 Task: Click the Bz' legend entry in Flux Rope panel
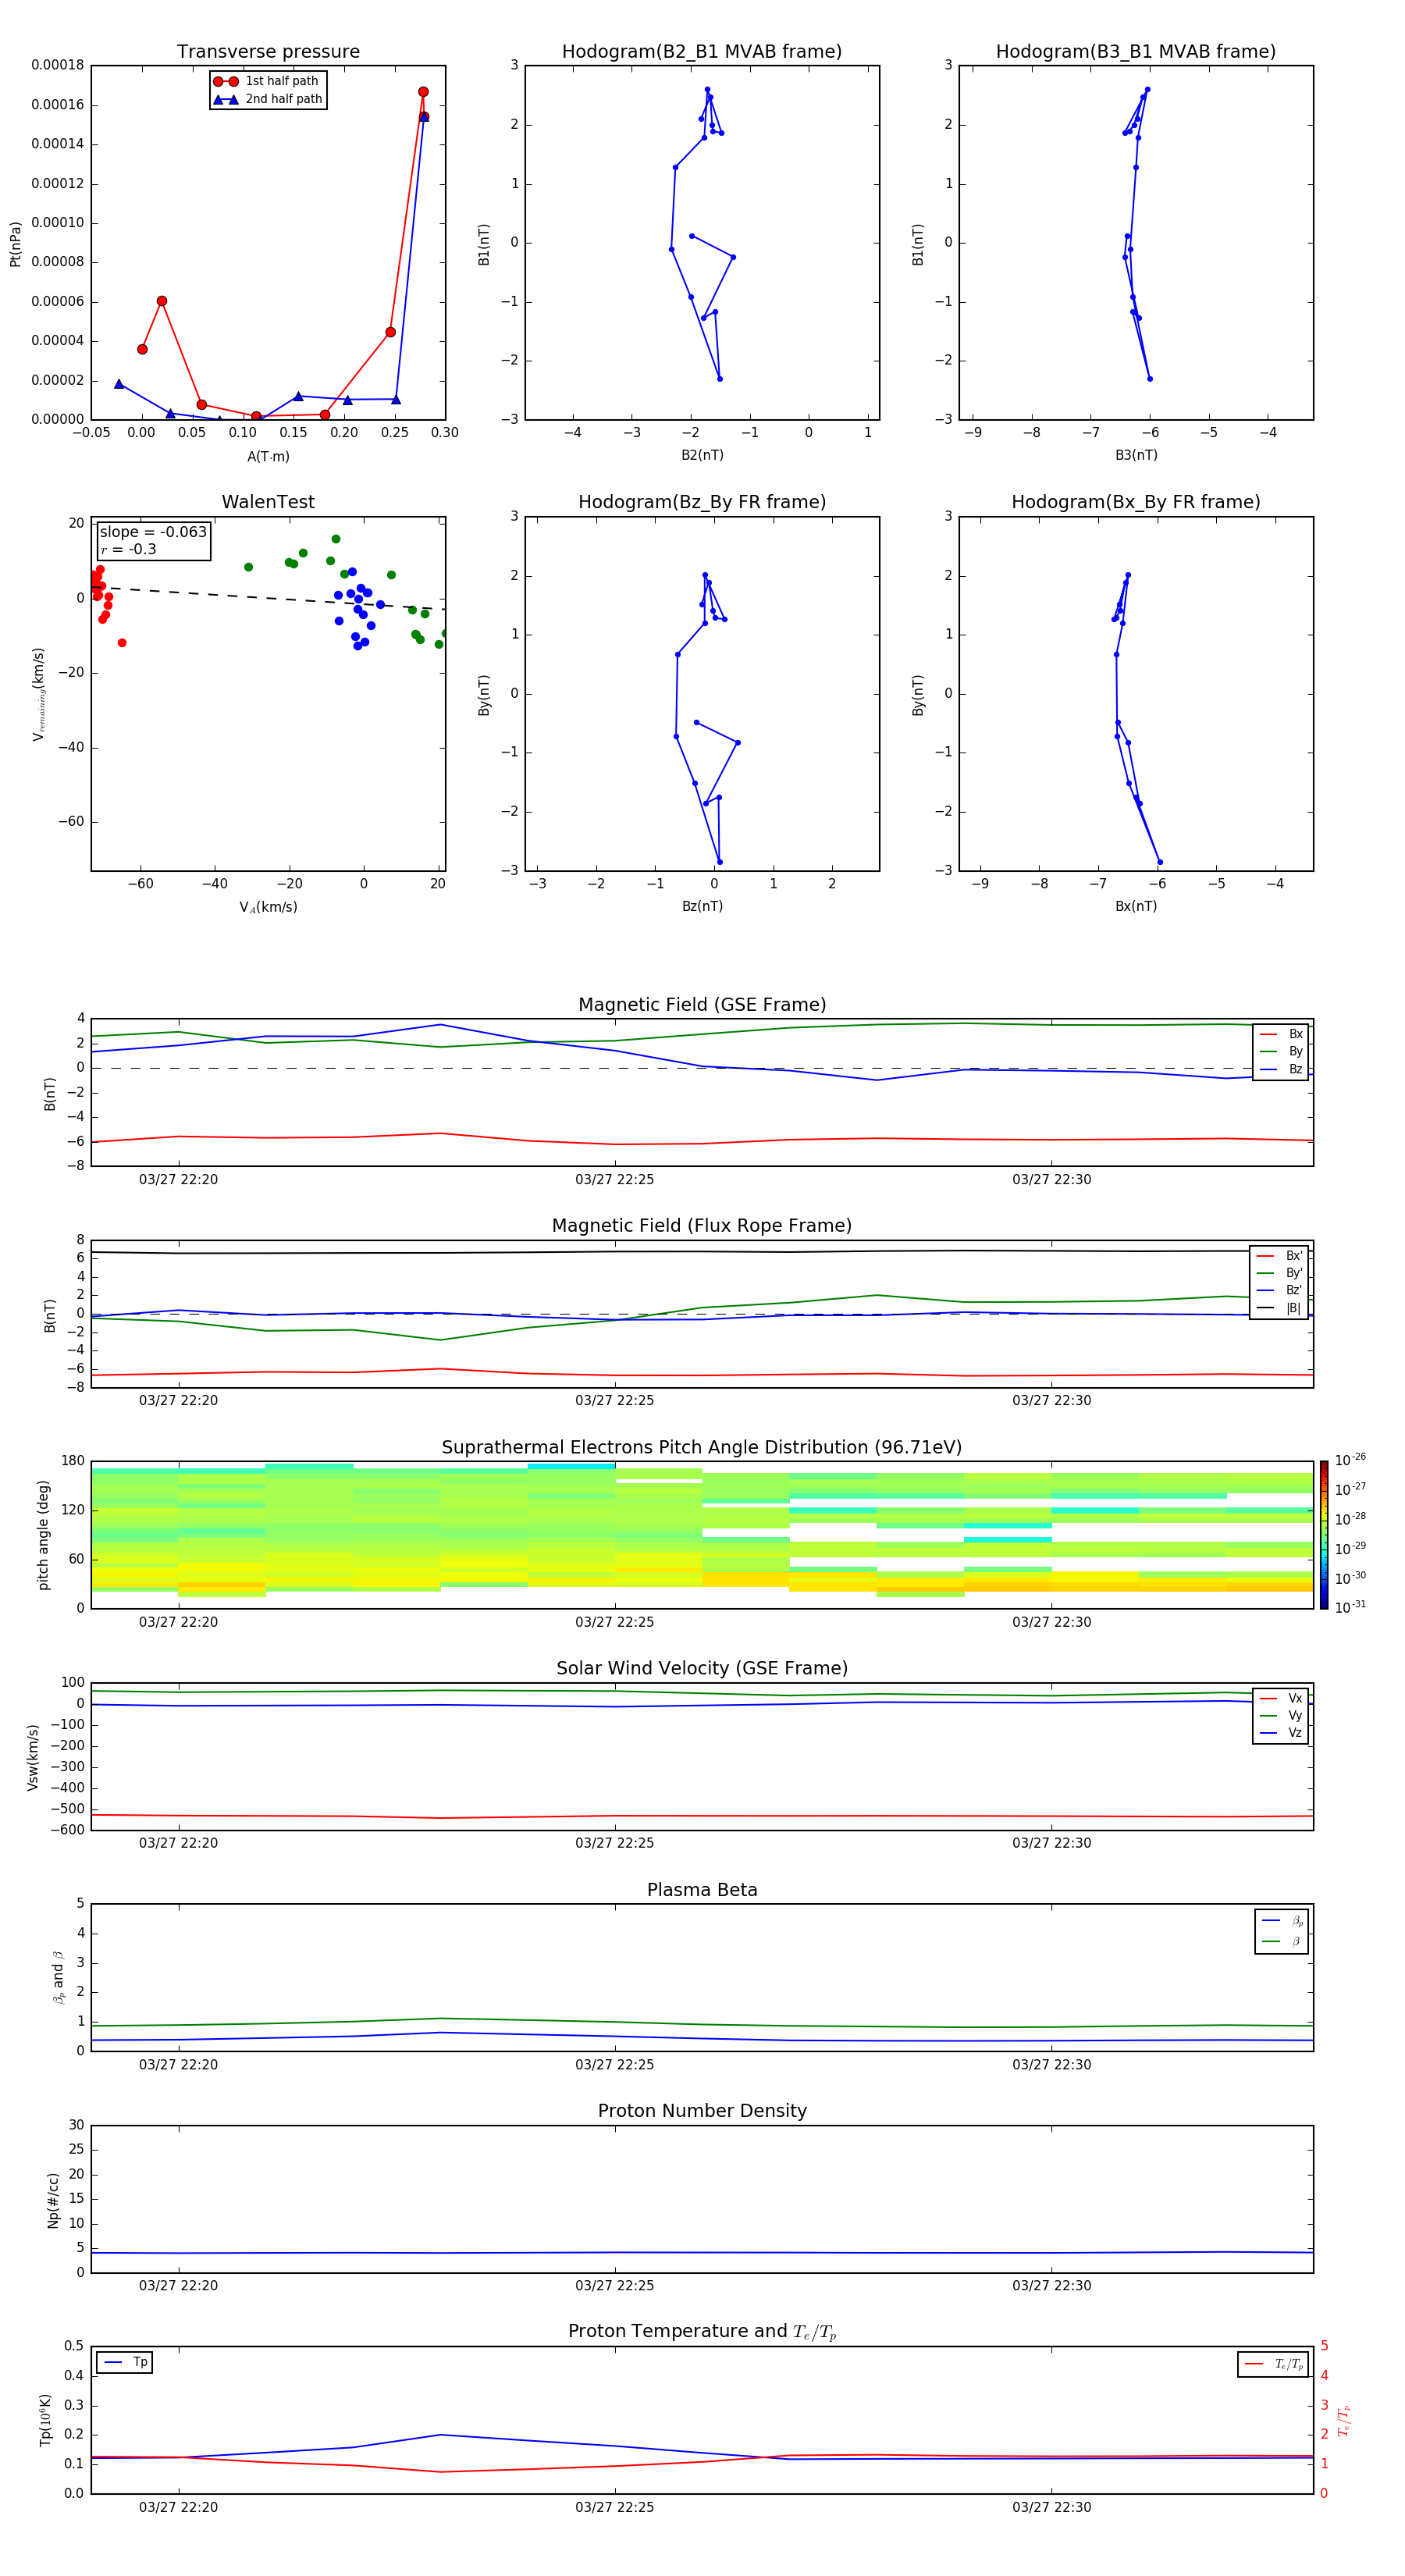coord(1279,1290)
